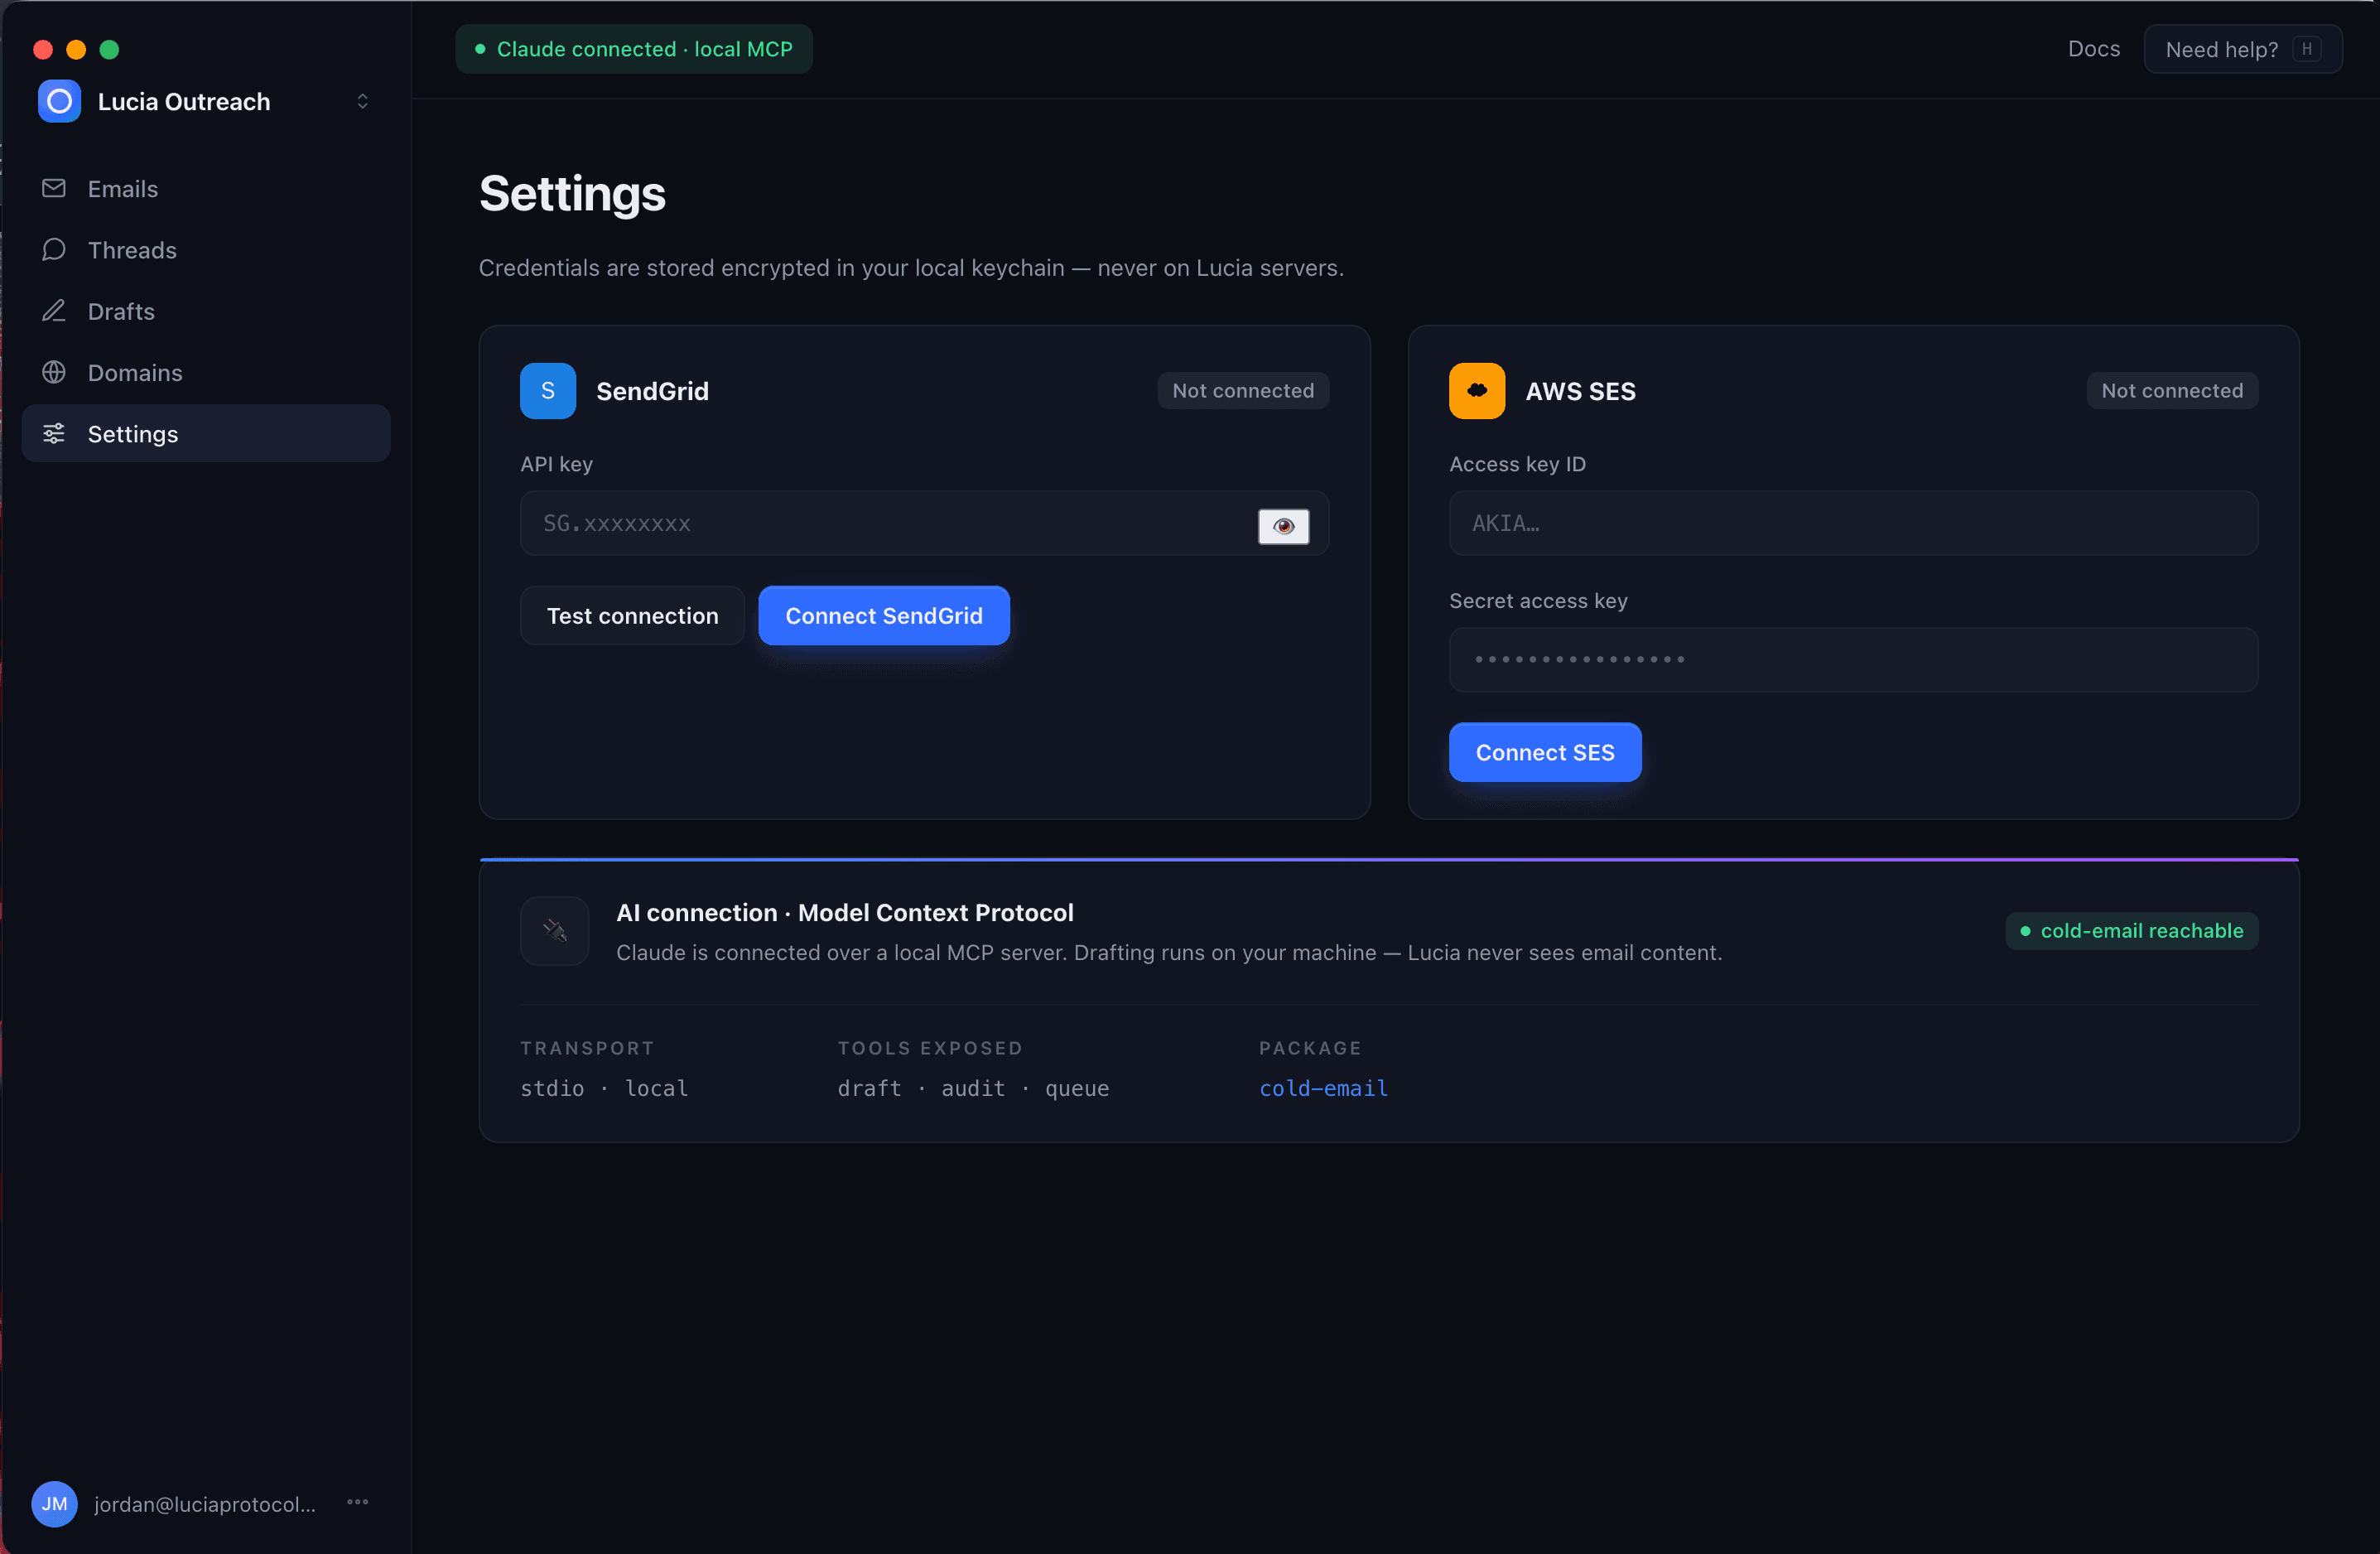Open the Domains page
The height and width of the screenshot is (1554, 2380).
click(x=206, y=372)
